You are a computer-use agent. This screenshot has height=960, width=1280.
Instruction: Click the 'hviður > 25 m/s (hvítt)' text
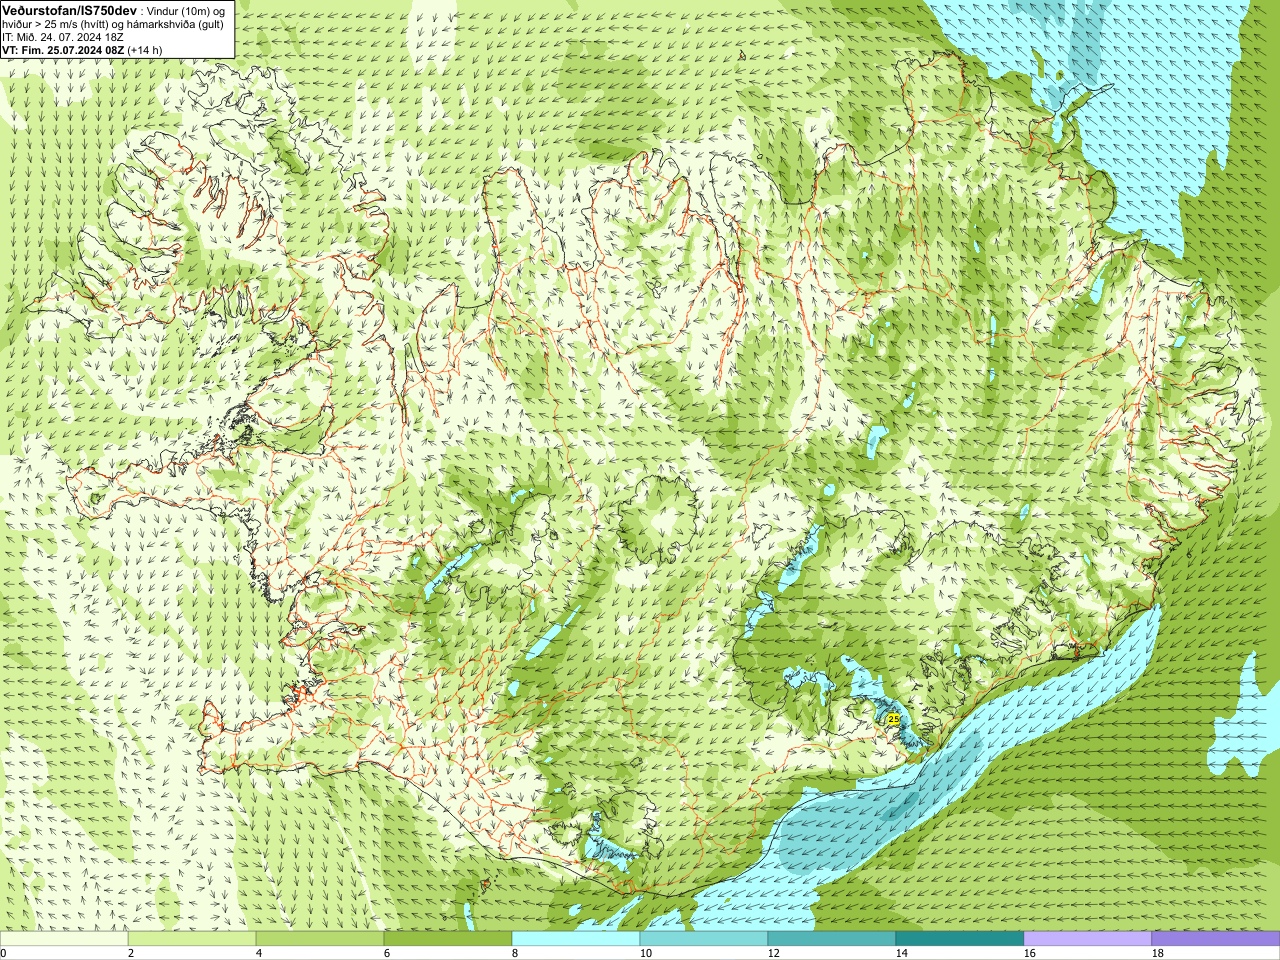click(57, 23)
